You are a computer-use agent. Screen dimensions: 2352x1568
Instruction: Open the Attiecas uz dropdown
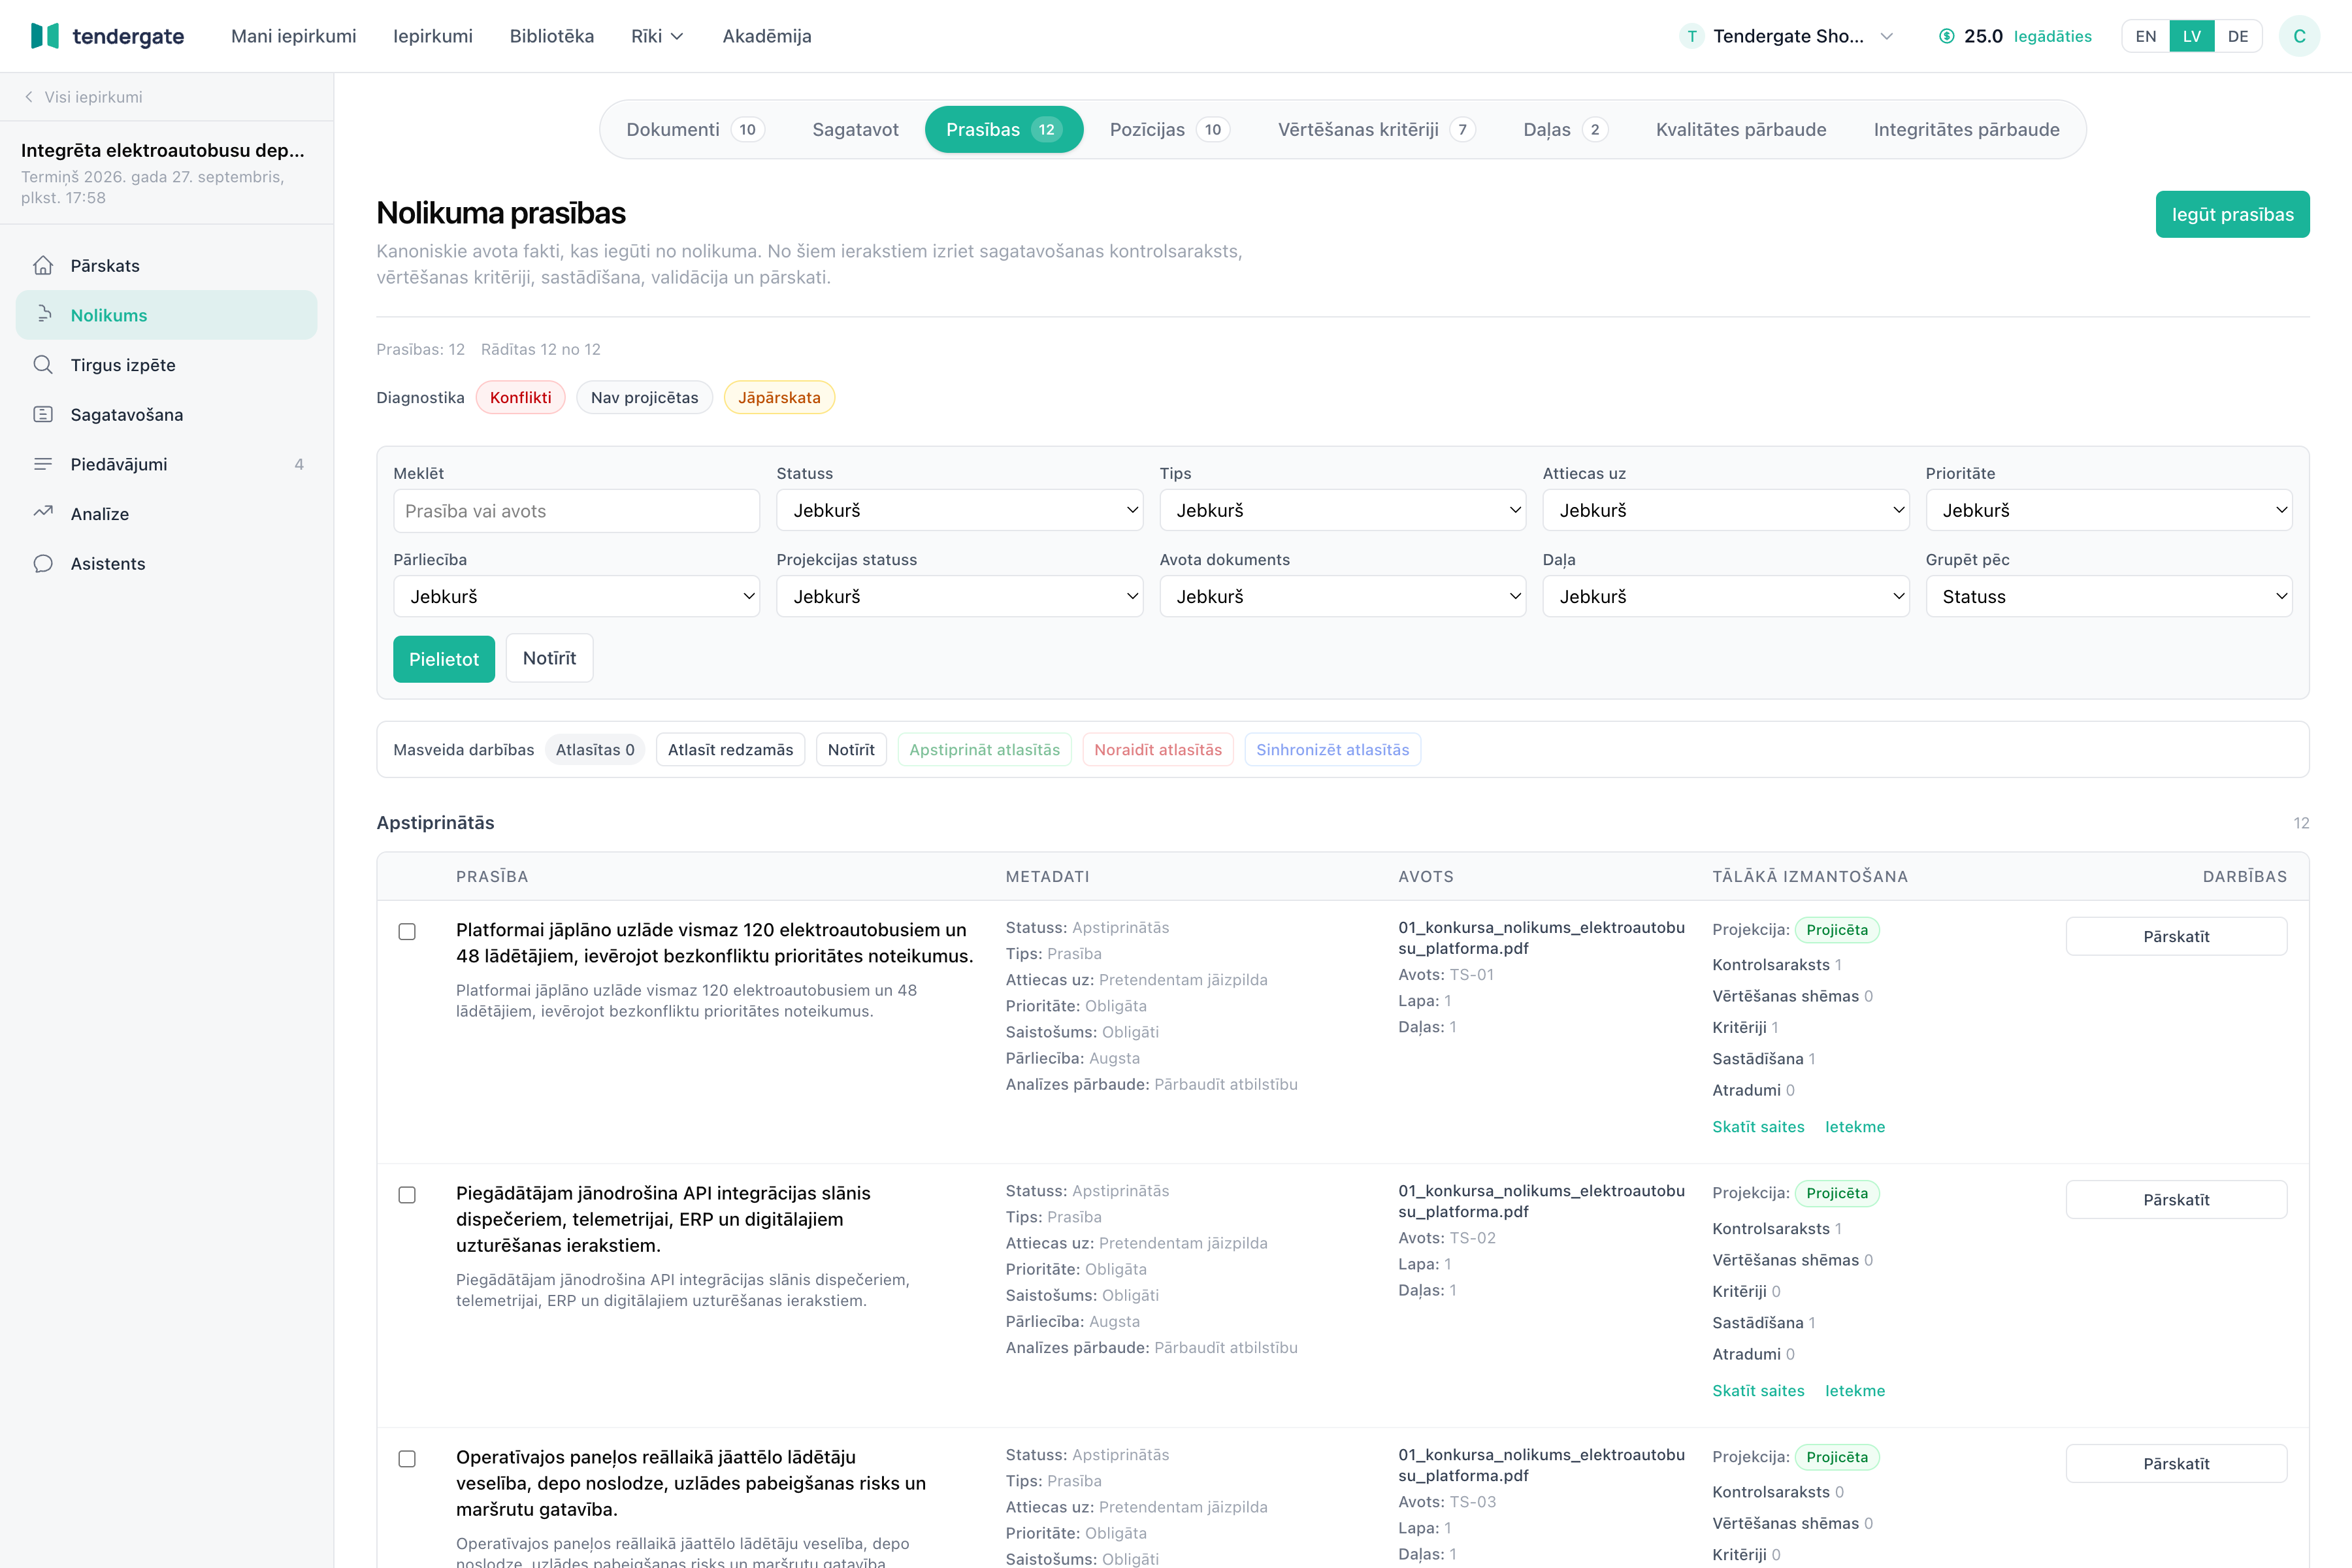tap(1725, 510)
